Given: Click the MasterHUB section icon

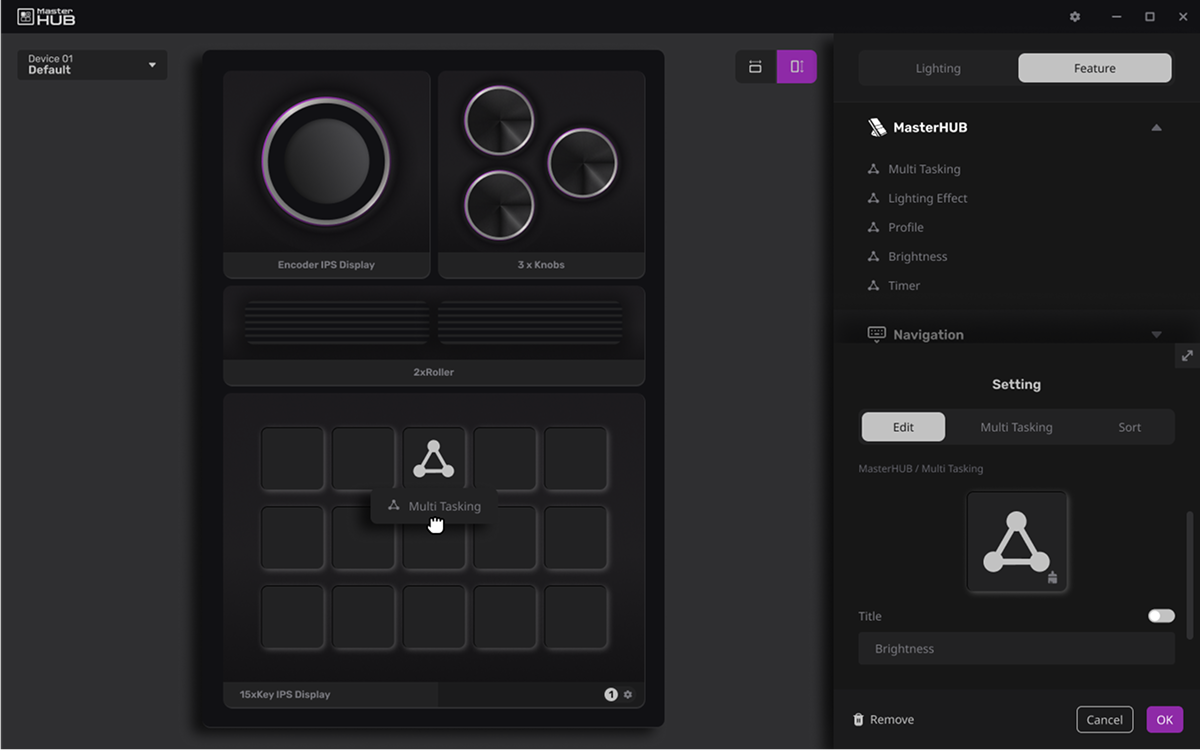Looking at the screenshot, I should click(876, 127).
